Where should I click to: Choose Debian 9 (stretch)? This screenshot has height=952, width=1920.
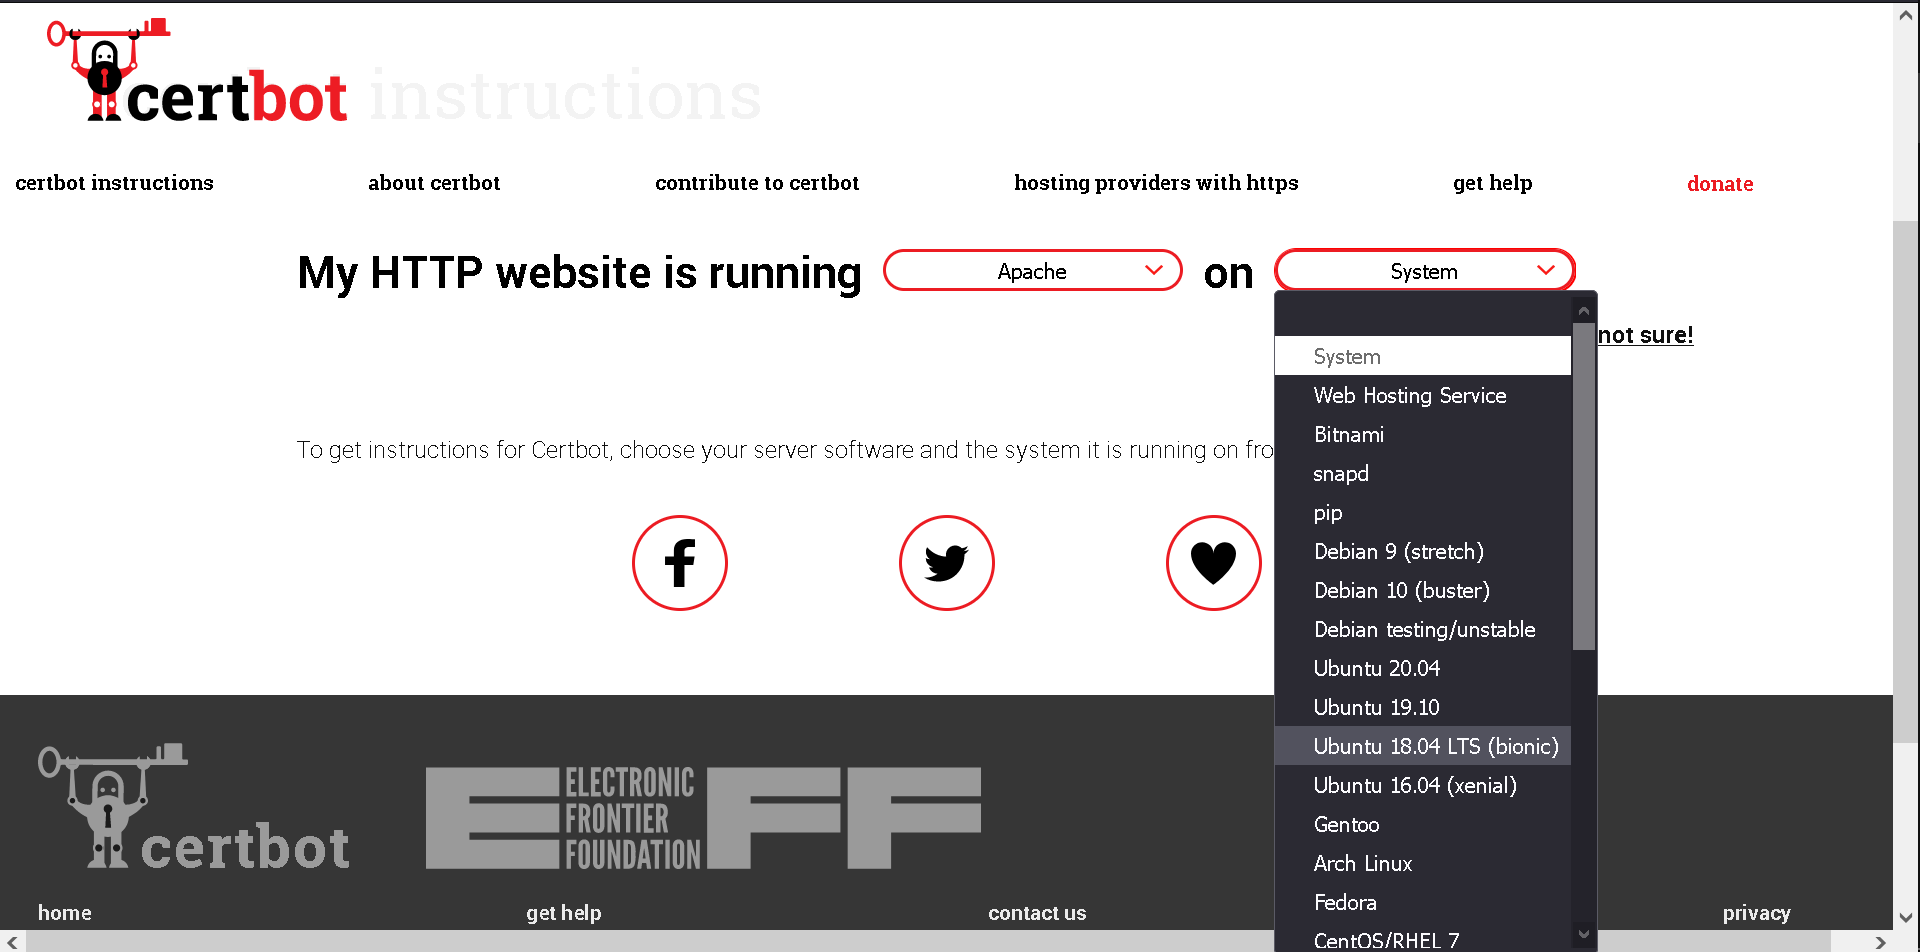1423,552
